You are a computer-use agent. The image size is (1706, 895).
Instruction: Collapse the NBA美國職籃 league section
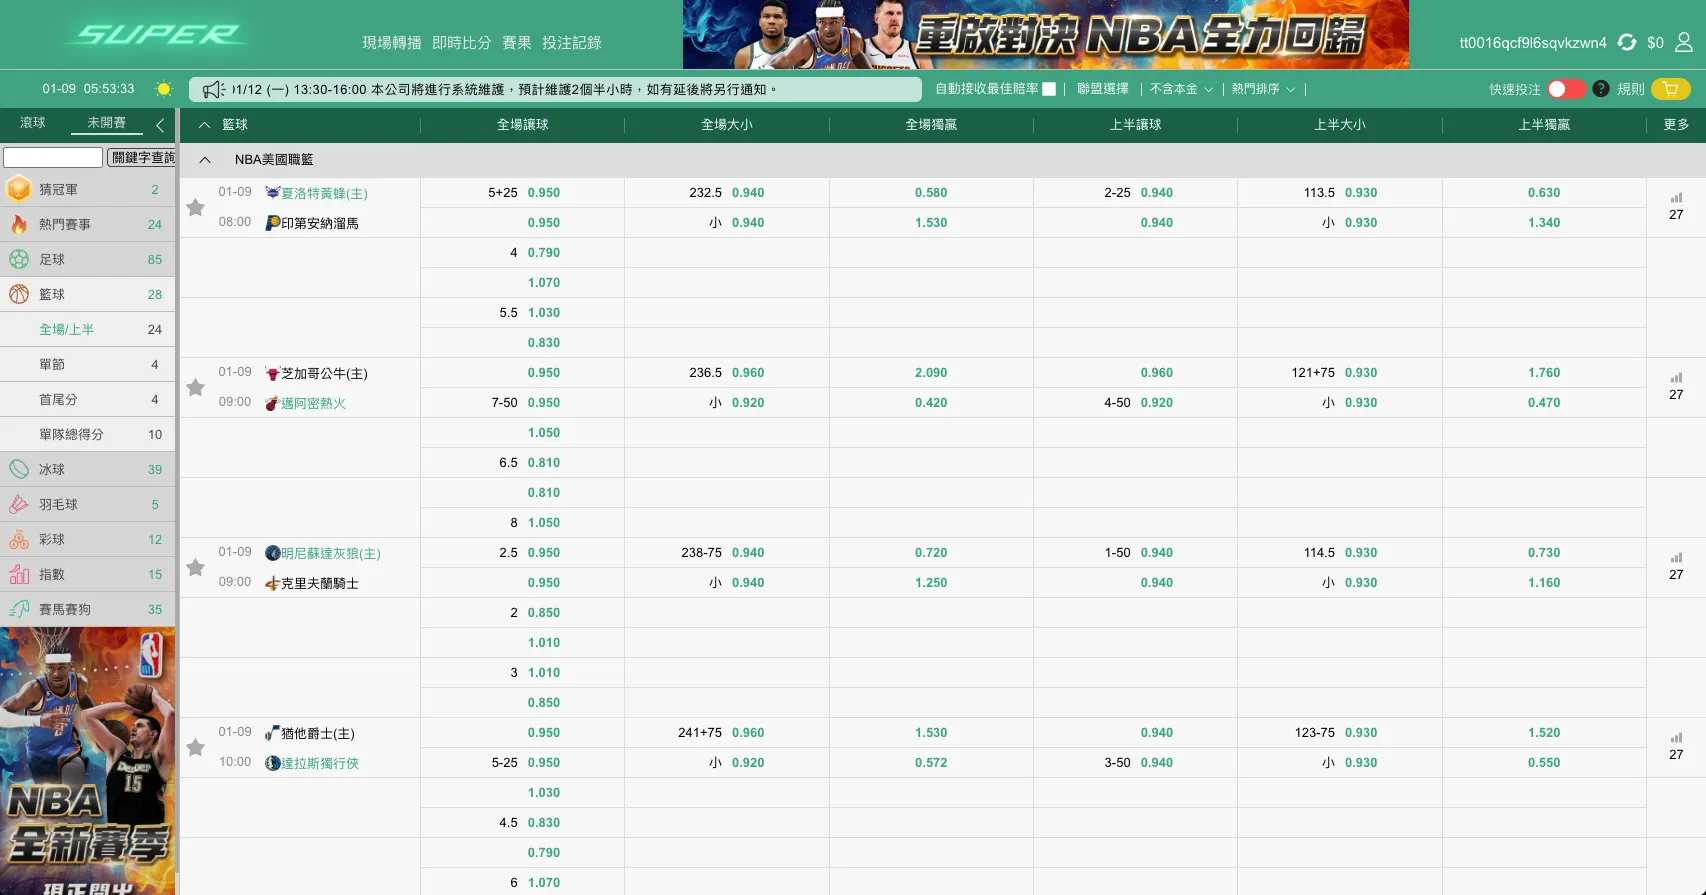[205, 160]
